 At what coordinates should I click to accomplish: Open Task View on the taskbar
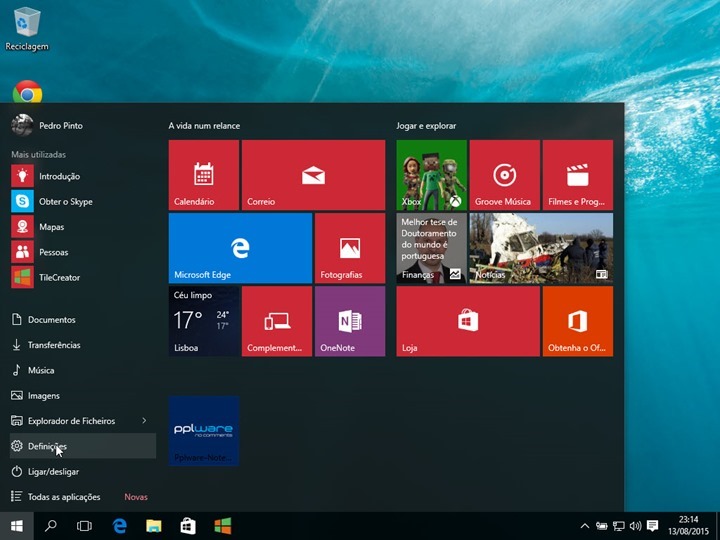[84, 526]
